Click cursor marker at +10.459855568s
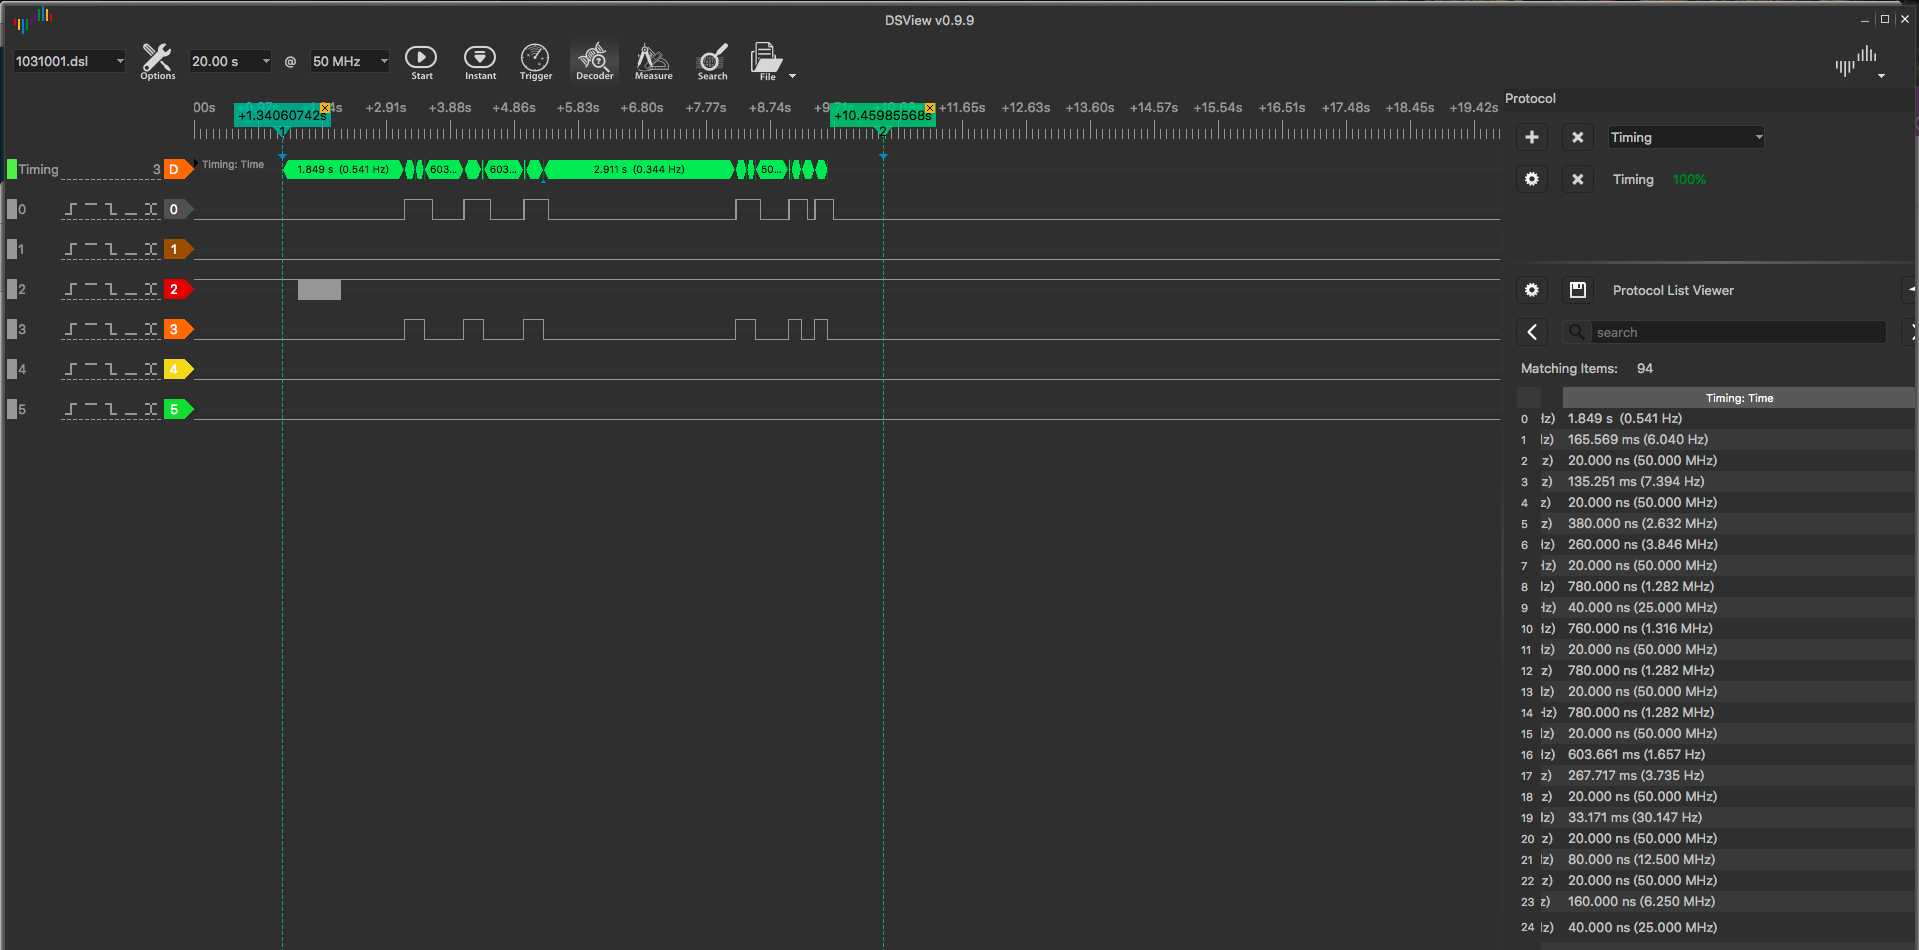This screenshot has width=1919, height=950. point(882,115)
